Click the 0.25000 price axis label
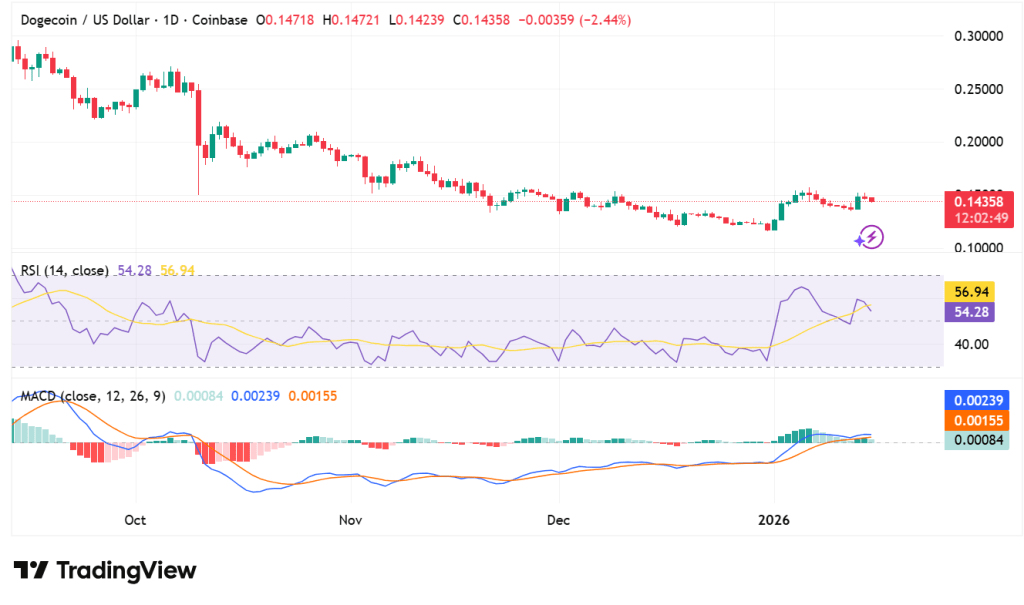1024x605 pixels. 978,89
